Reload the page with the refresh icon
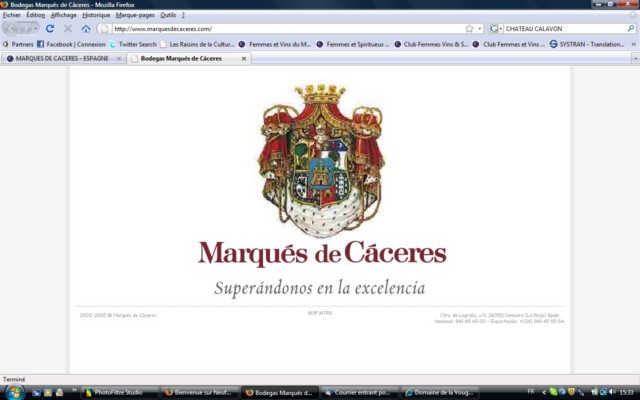Viewport: 640px width, 400px height. coord(50,29)
